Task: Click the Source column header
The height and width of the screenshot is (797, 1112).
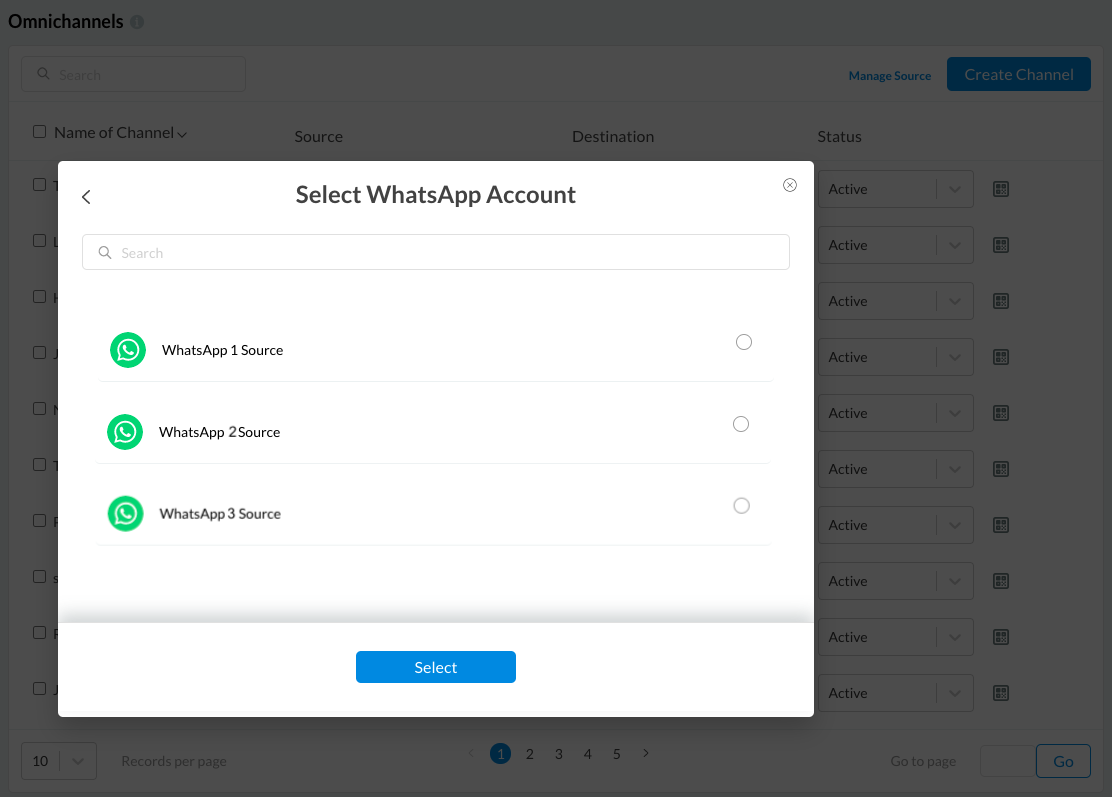Action: click(318, 137)
